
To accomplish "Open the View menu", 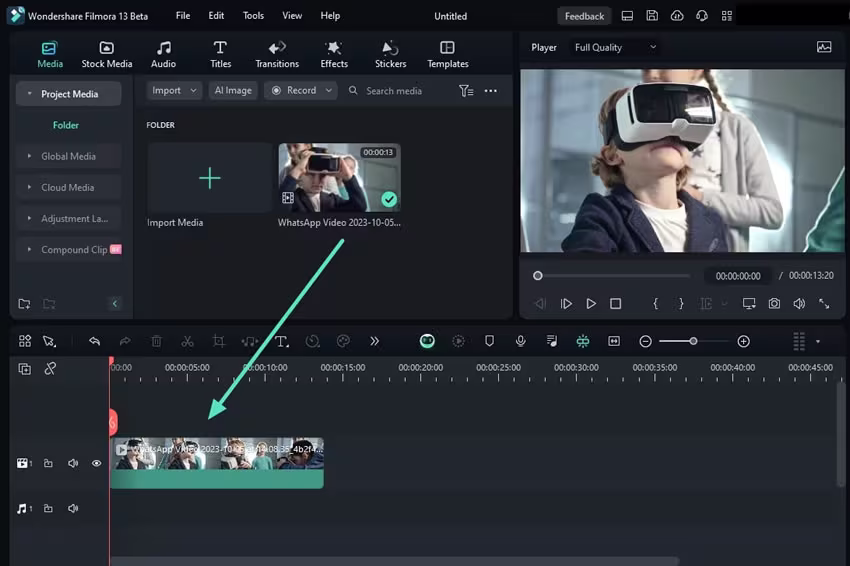I will (292, 16).
